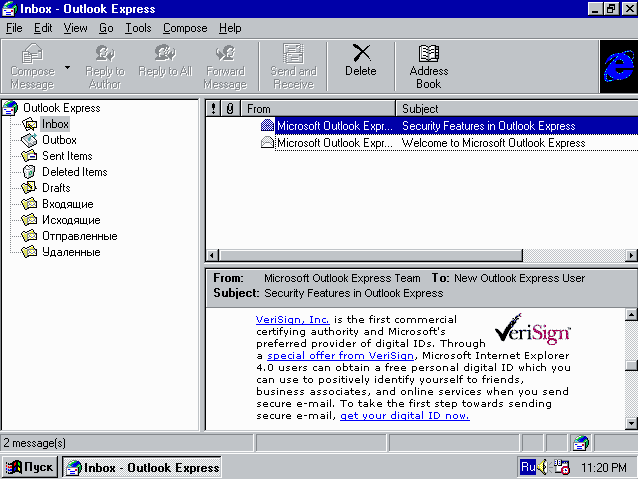Viewport: 638px width, 479px height.
Task: Click the Удаленные folder icon
Action: click(29, 252)
